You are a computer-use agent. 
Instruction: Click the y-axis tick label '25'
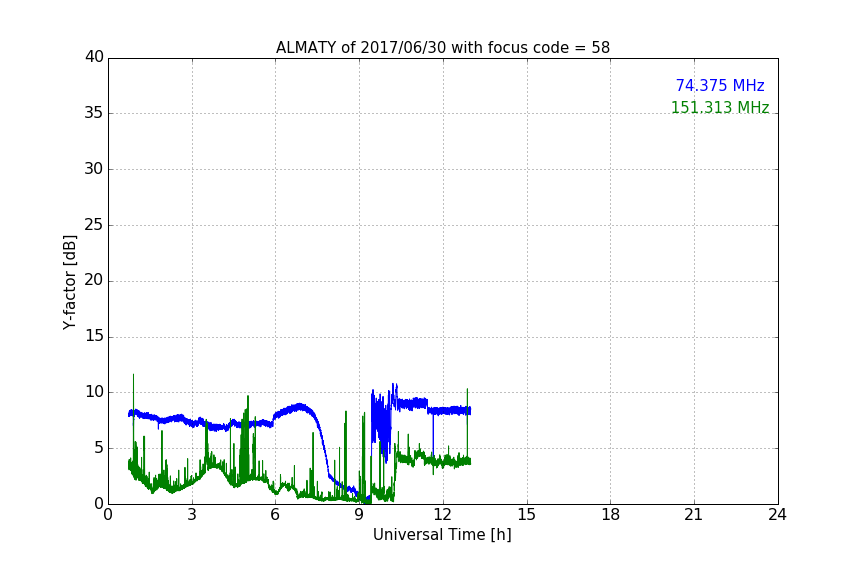[94, 224]
